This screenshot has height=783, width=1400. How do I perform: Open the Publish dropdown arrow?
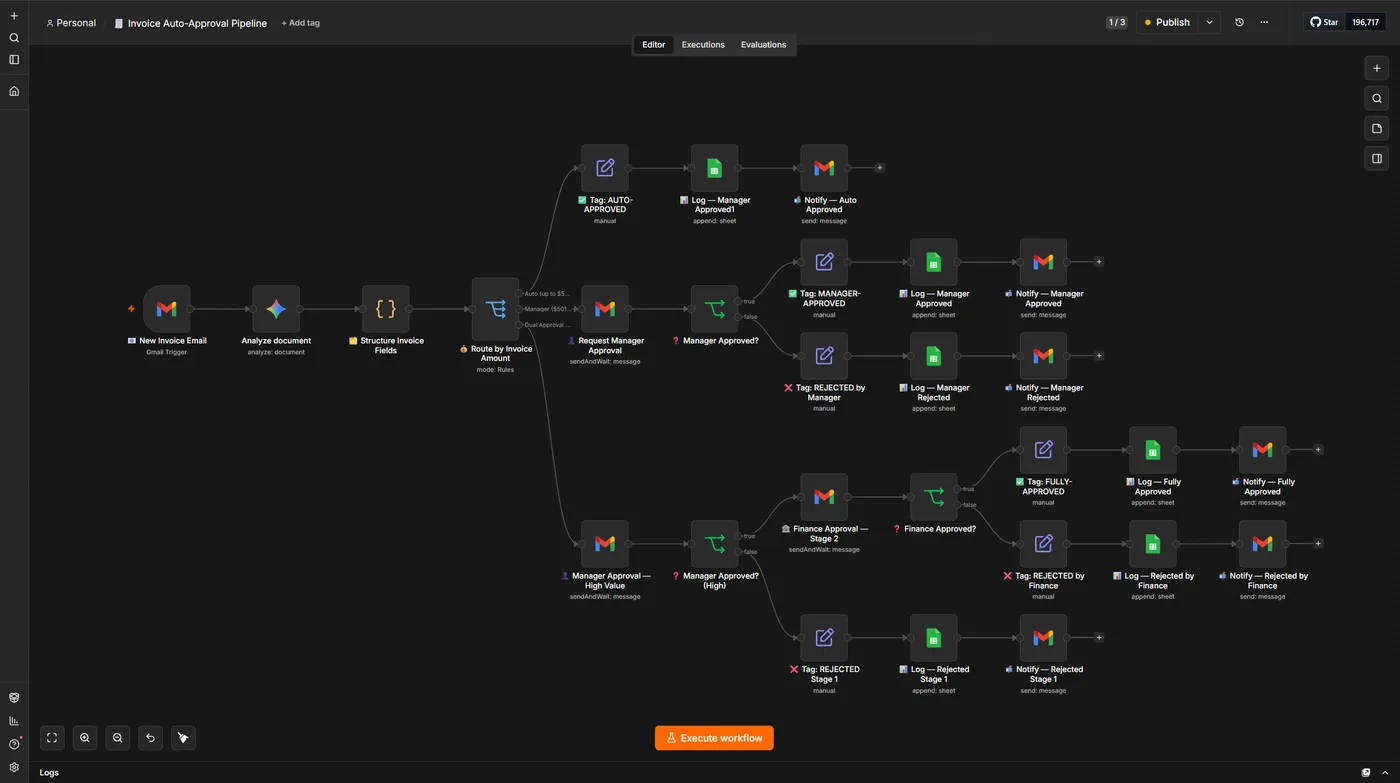coord(1209,22)
